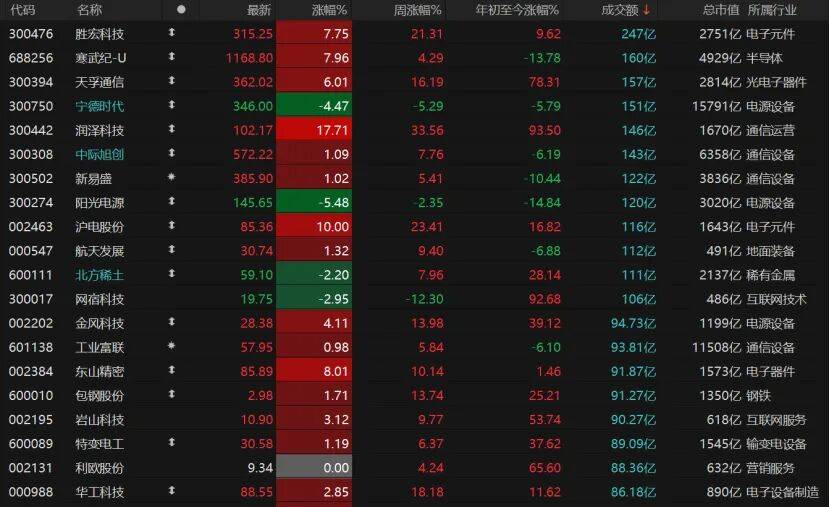This screenshot has height=507, width=830.
Task: Click the marker icon next to 寒武纪-U
Action: coord(170,58)
